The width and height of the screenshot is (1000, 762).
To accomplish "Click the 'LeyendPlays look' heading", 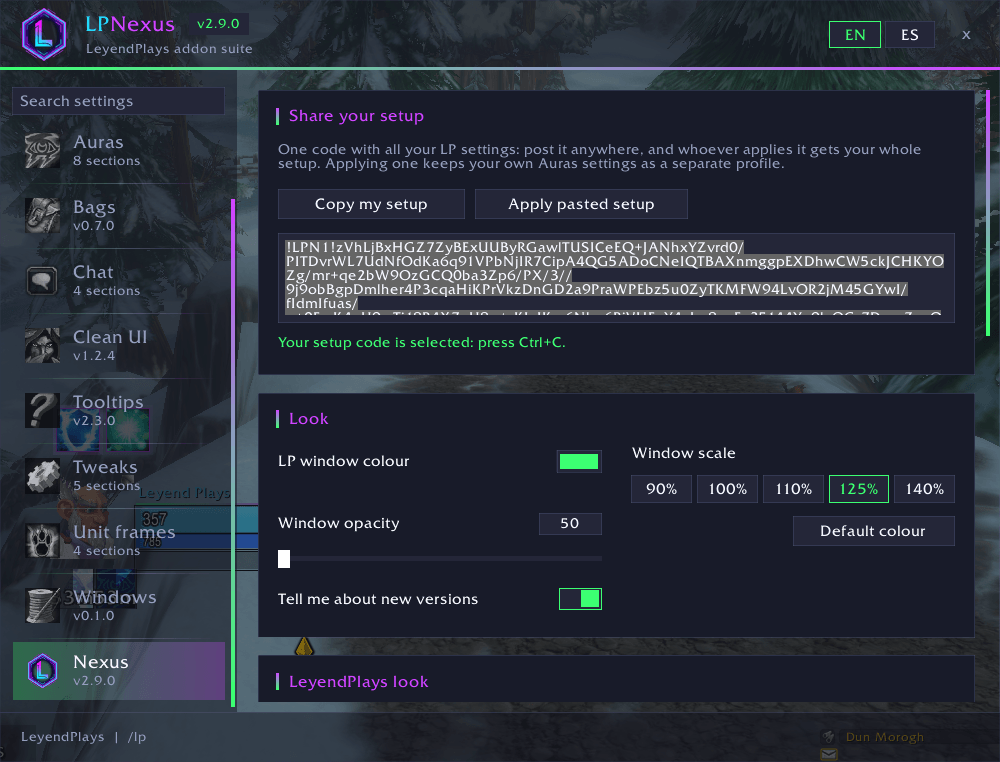I will tap(358, 682).
